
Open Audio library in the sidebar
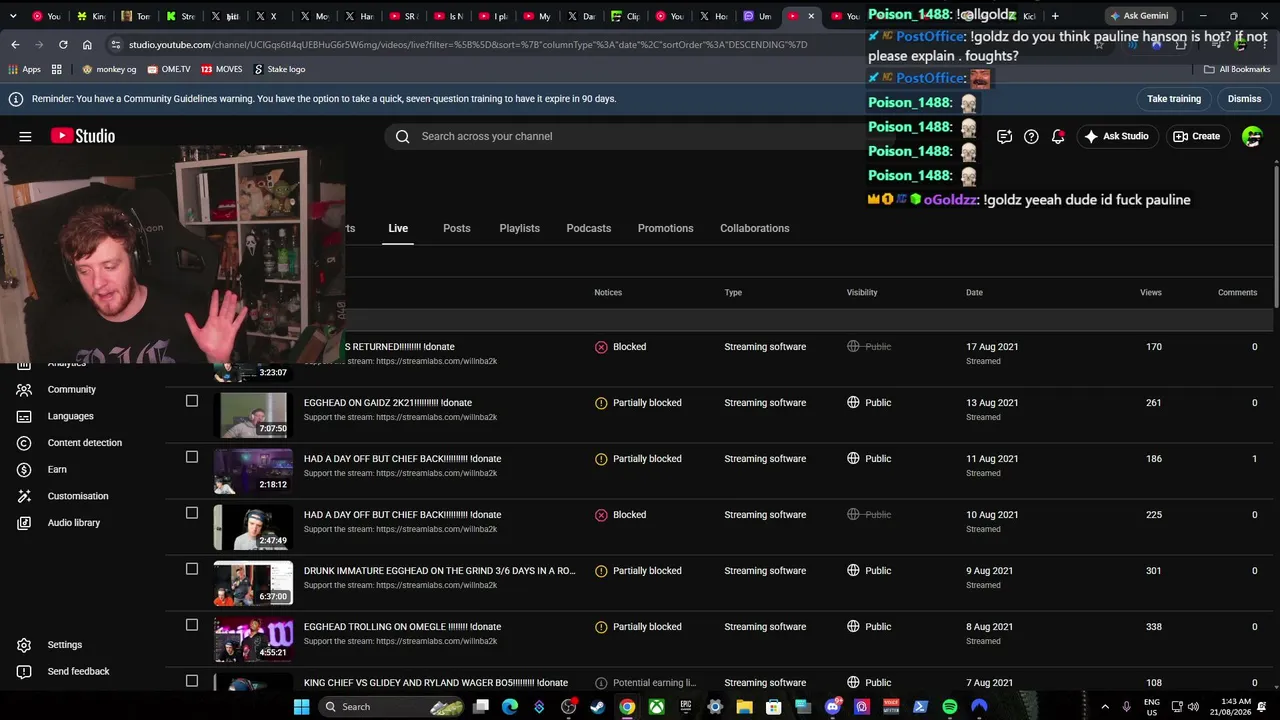73,523
